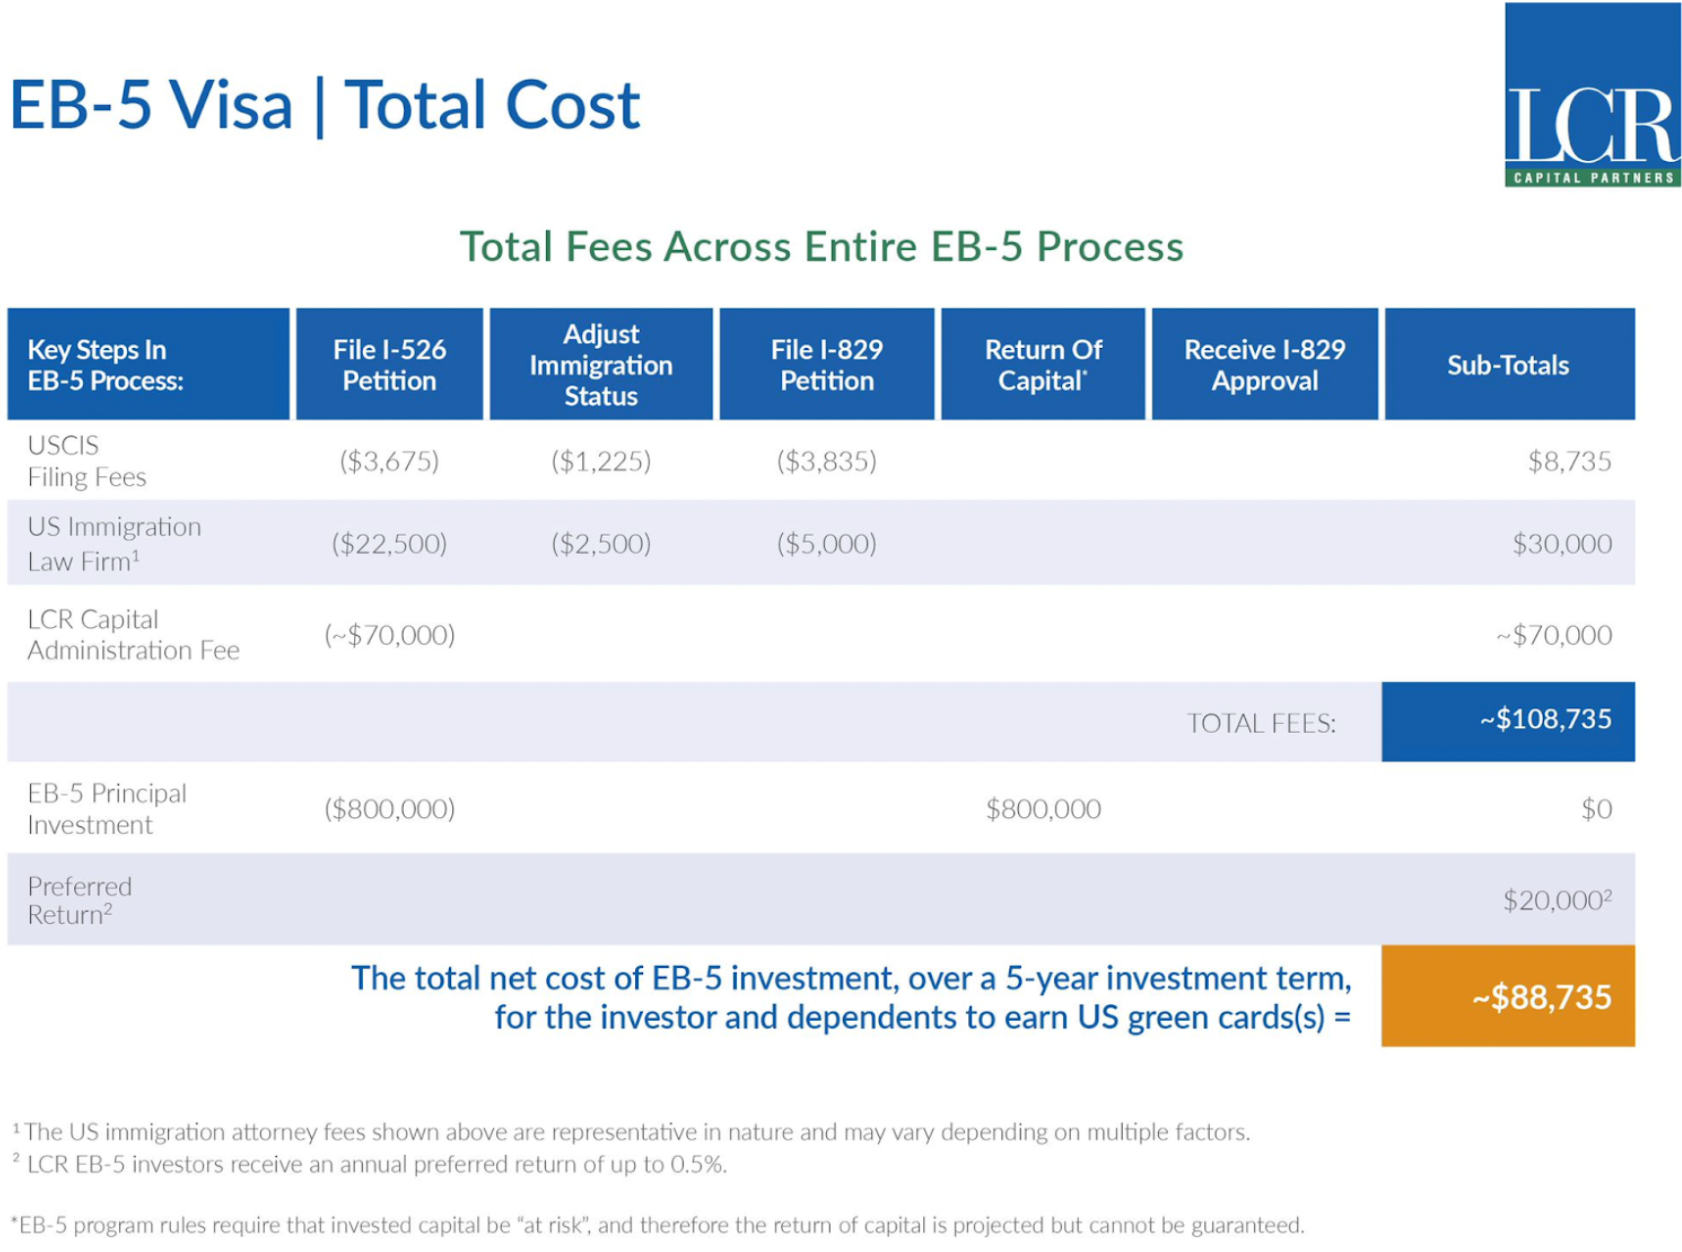The width and height of the screenshot is (1682, 1252).
Task: Click the ($2,500) law firm fee cell
Action: click(x=601, y=544)
